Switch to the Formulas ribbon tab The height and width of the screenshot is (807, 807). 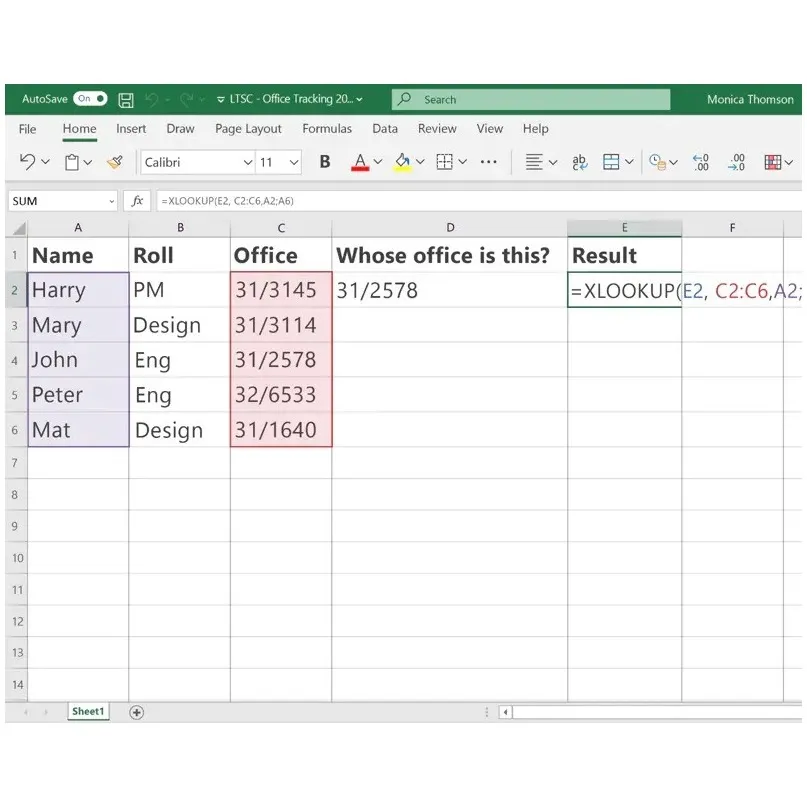click(x=327, y=129)
